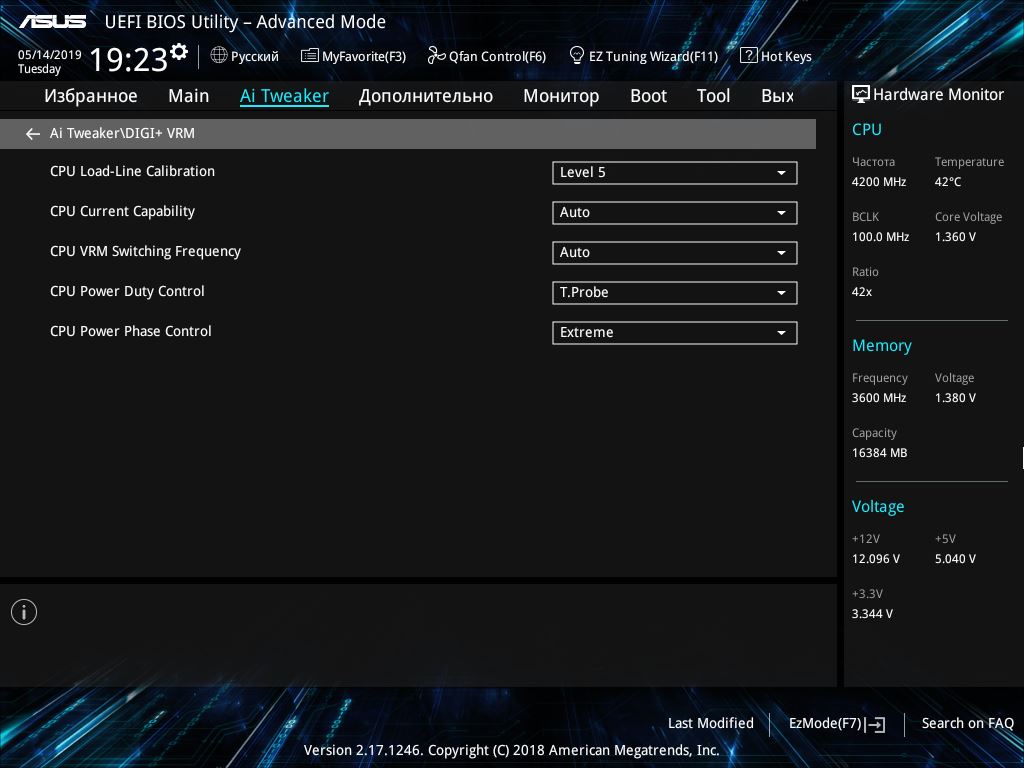Open CPU Power Phase Control dropdown
Viewport: 1024px width, 768px height.
click(675, 332)
